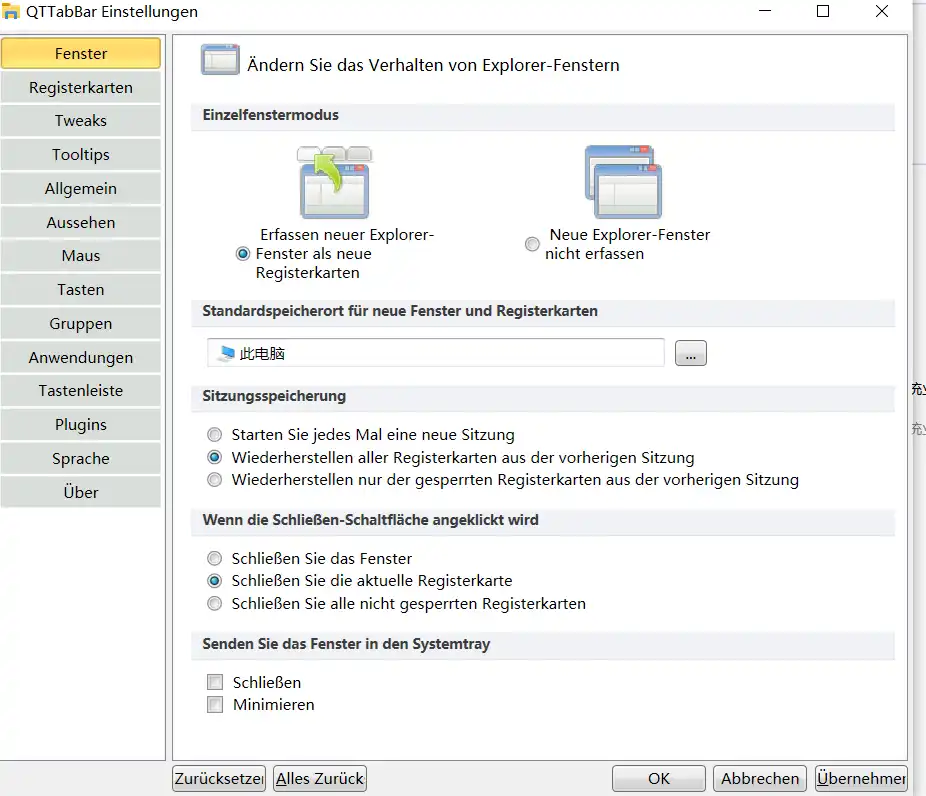Click the capture-windows-as-tabs illustration icon
Viewport: 926px width, 796px height.
click(335, 182)
